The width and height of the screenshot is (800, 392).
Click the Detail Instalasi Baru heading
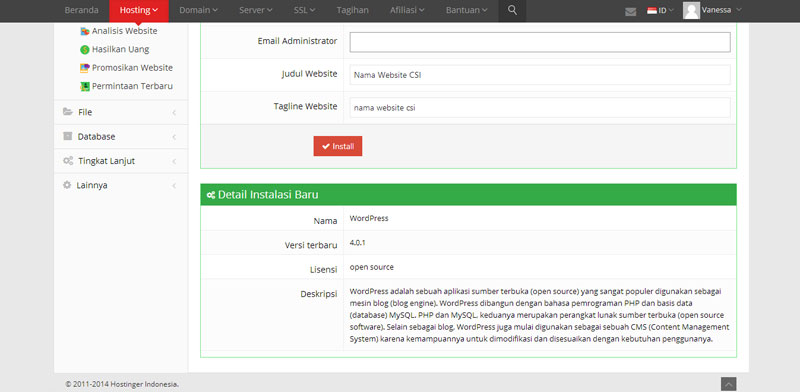coord(268,195)
